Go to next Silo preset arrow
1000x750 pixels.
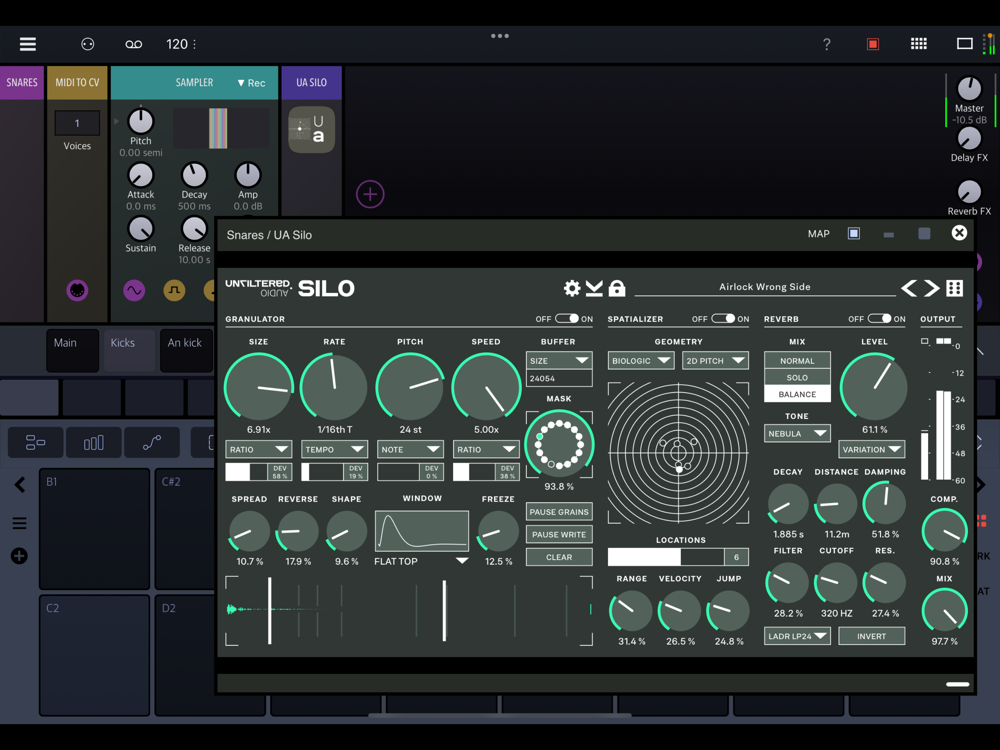tap(932, 288)
